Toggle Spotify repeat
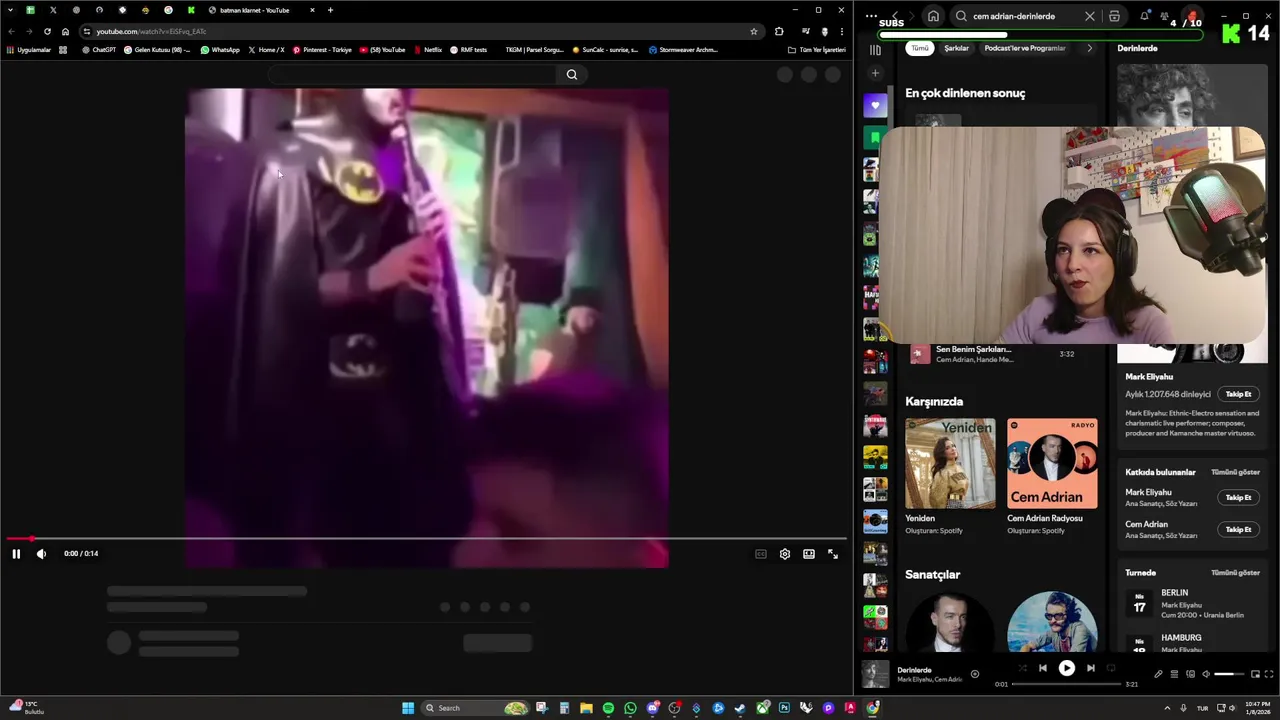 point(1111,668)
